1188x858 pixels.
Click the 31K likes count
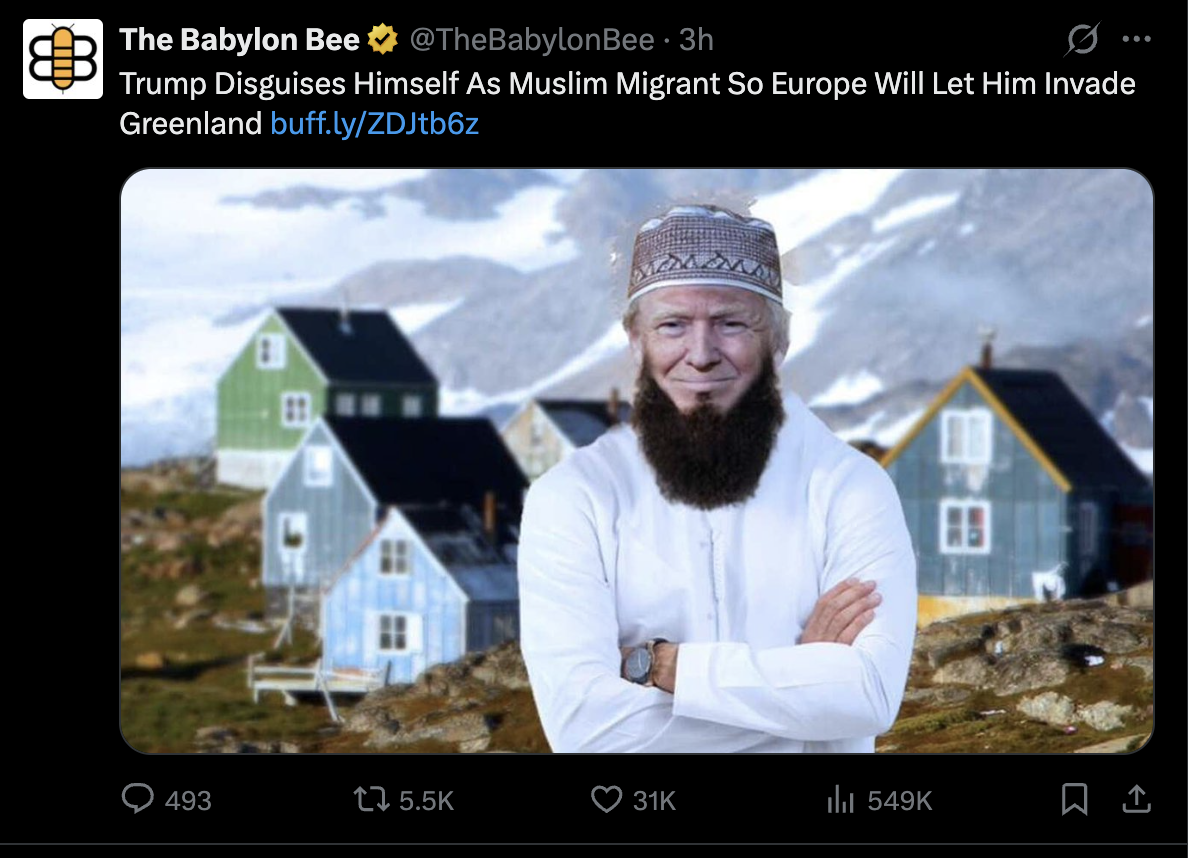[654, 800]
